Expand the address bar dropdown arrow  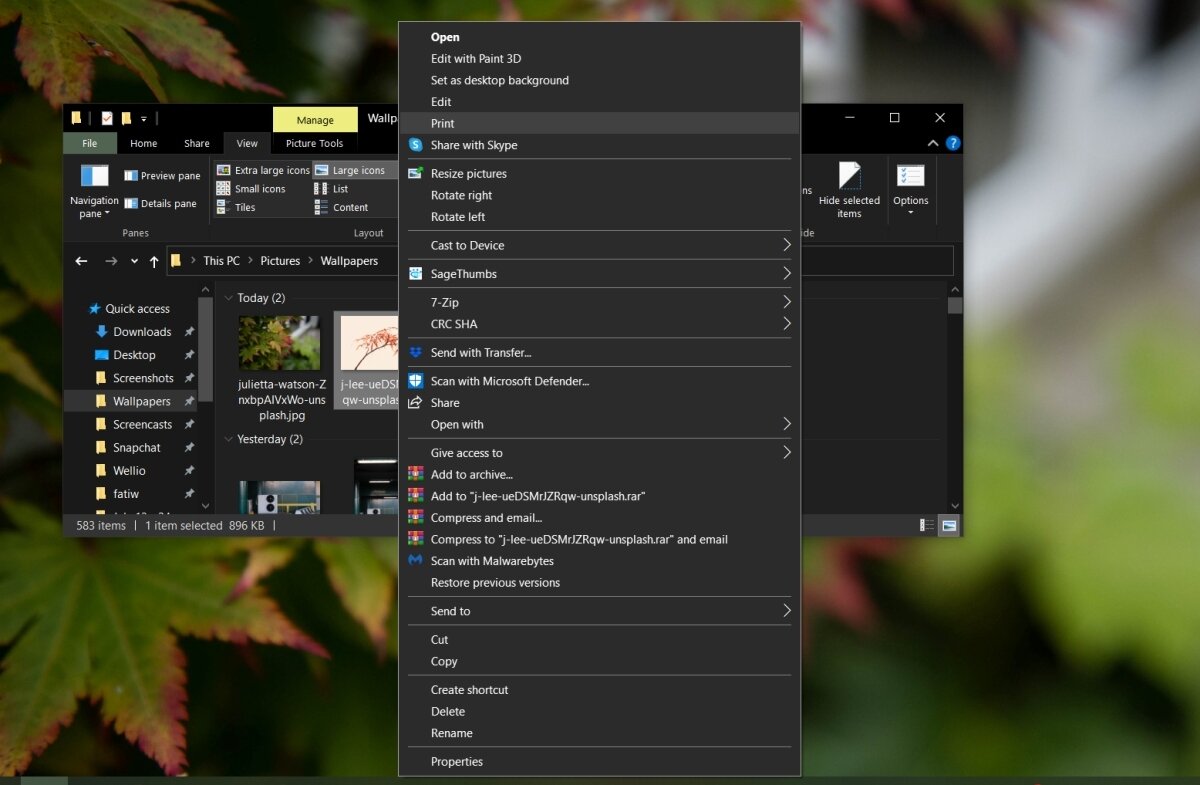133,260
